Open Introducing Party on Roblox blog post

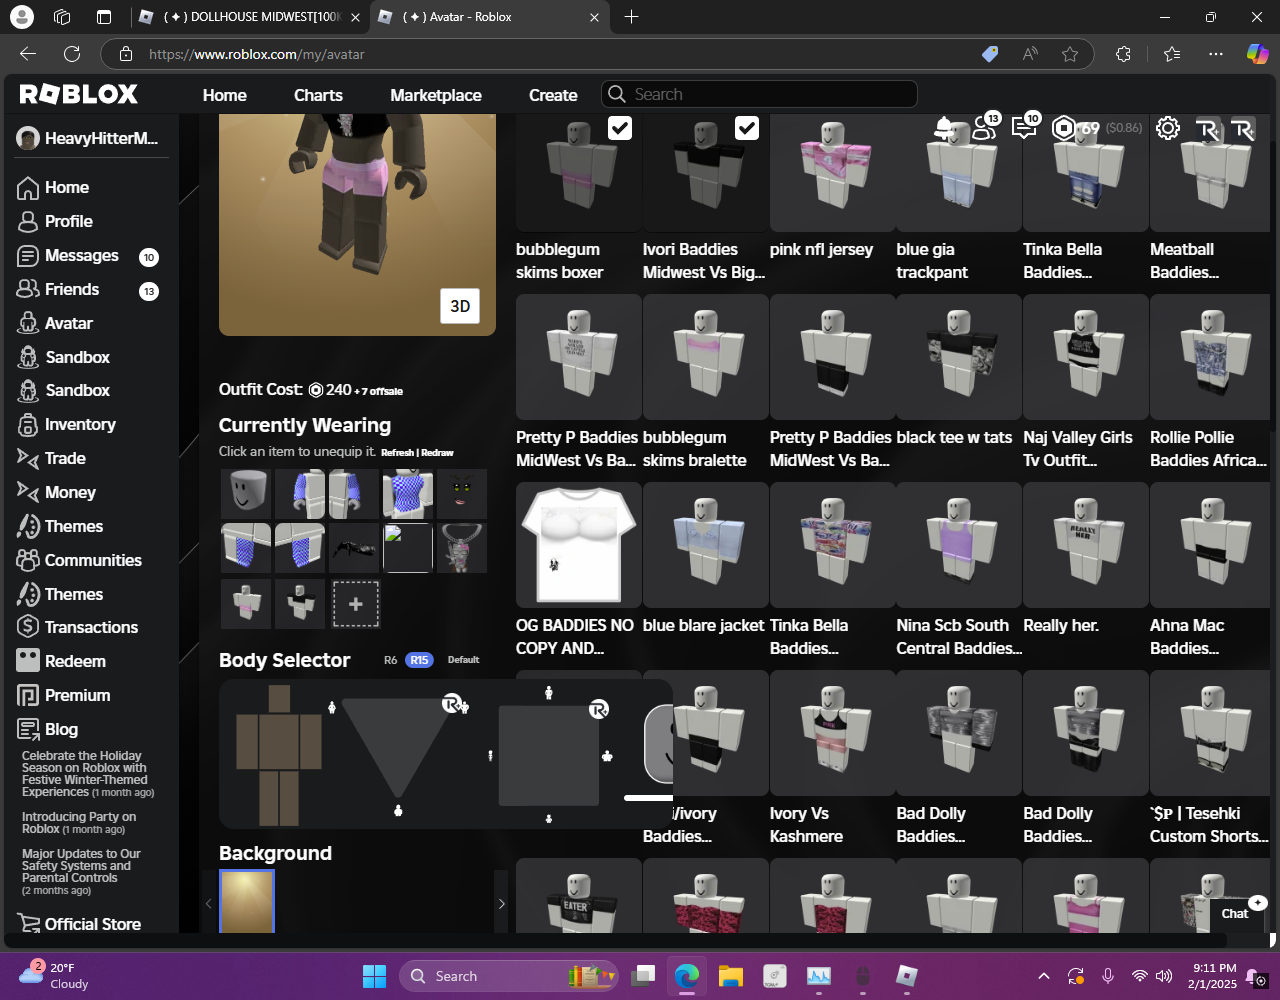pos(79,823)
